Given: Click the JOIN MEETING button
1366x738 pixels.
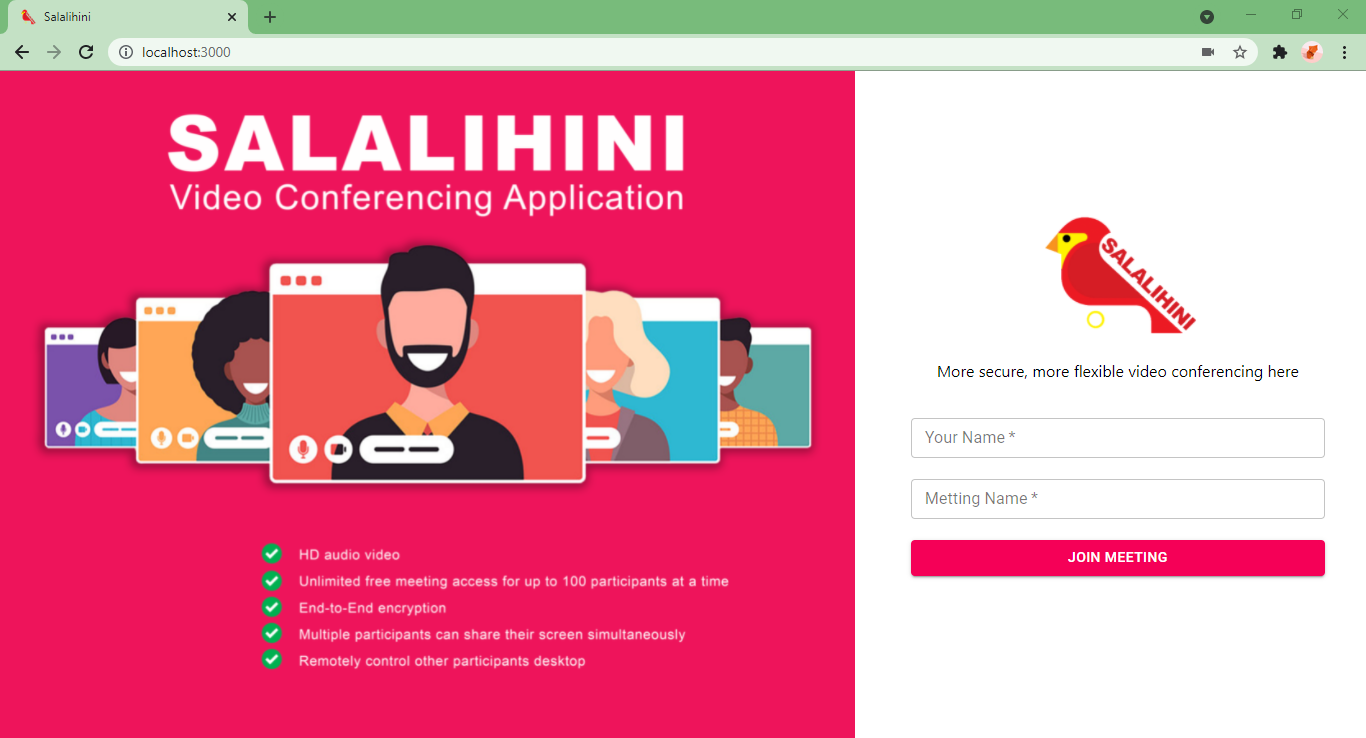Looking at the screenshot, I should point(1118,558).
